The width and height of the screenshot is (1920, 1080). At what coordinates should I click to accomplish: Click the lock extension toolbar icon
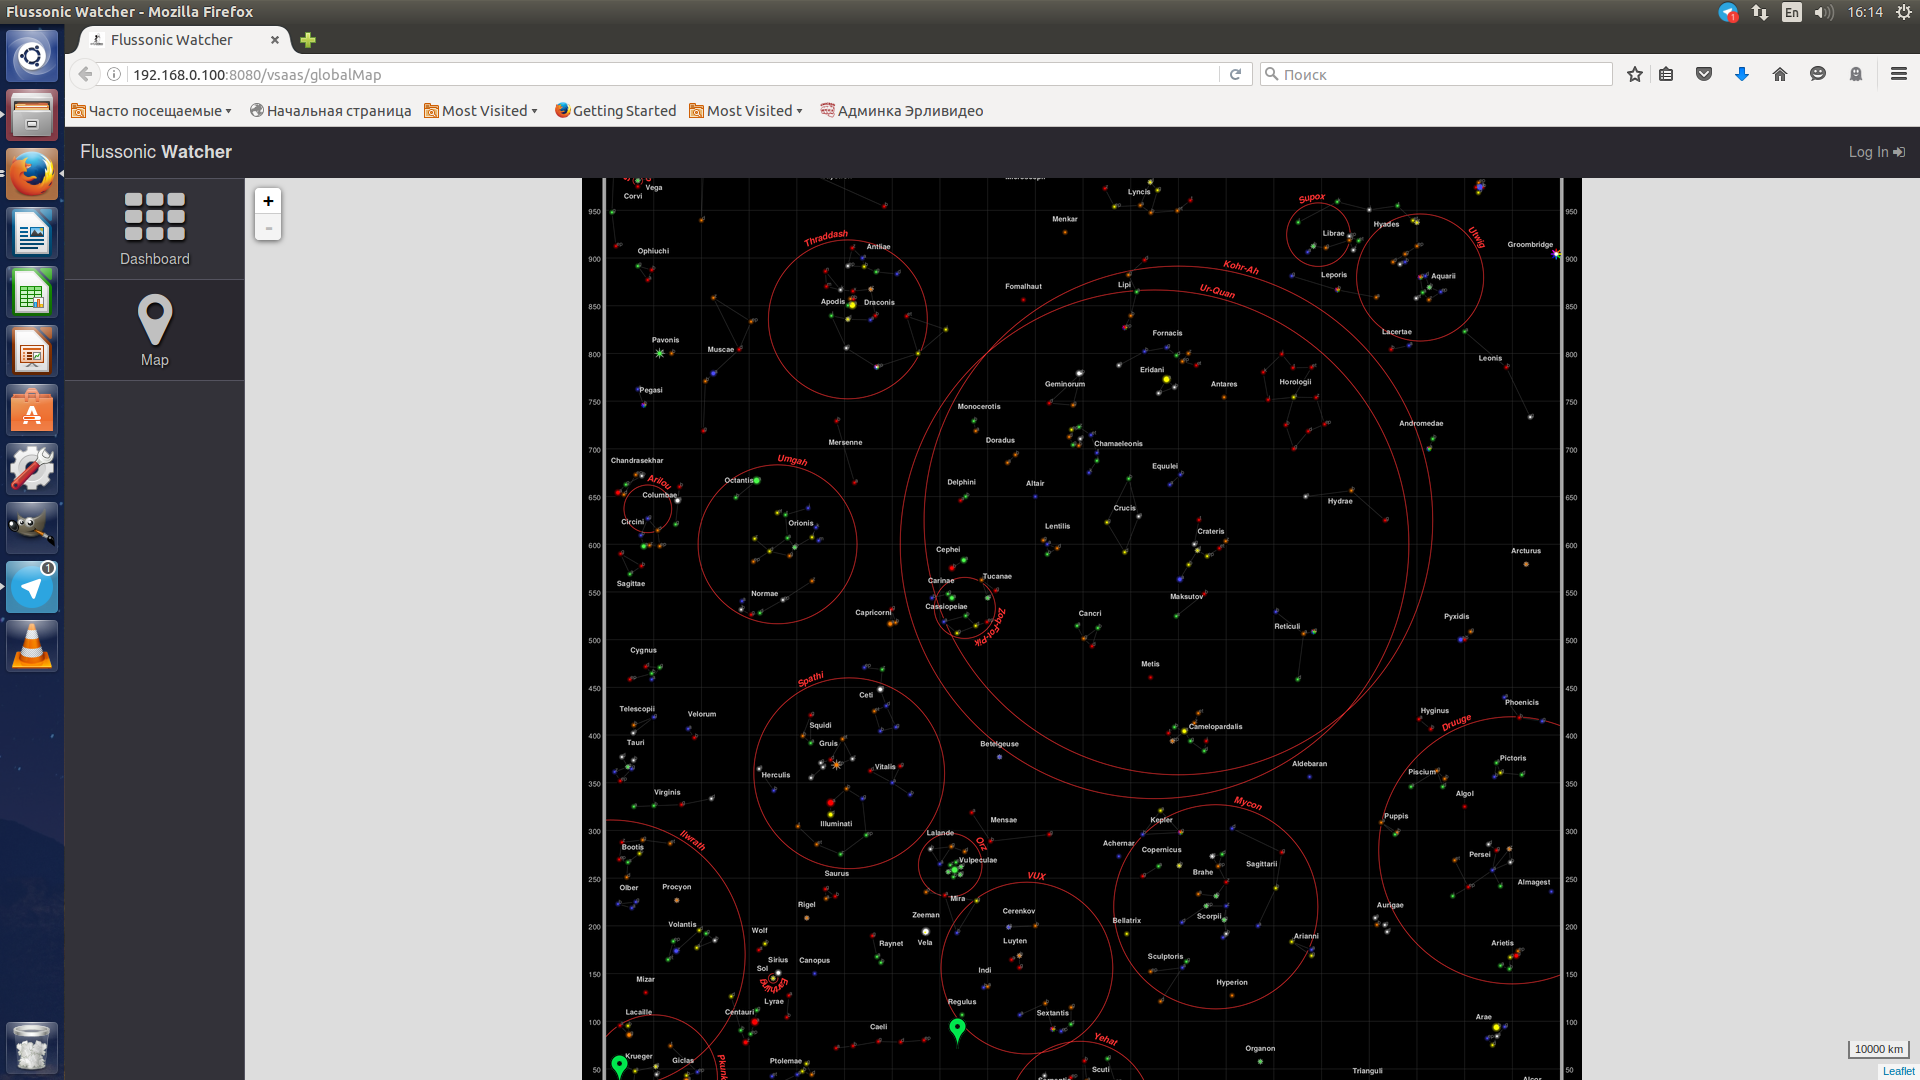1856,74
